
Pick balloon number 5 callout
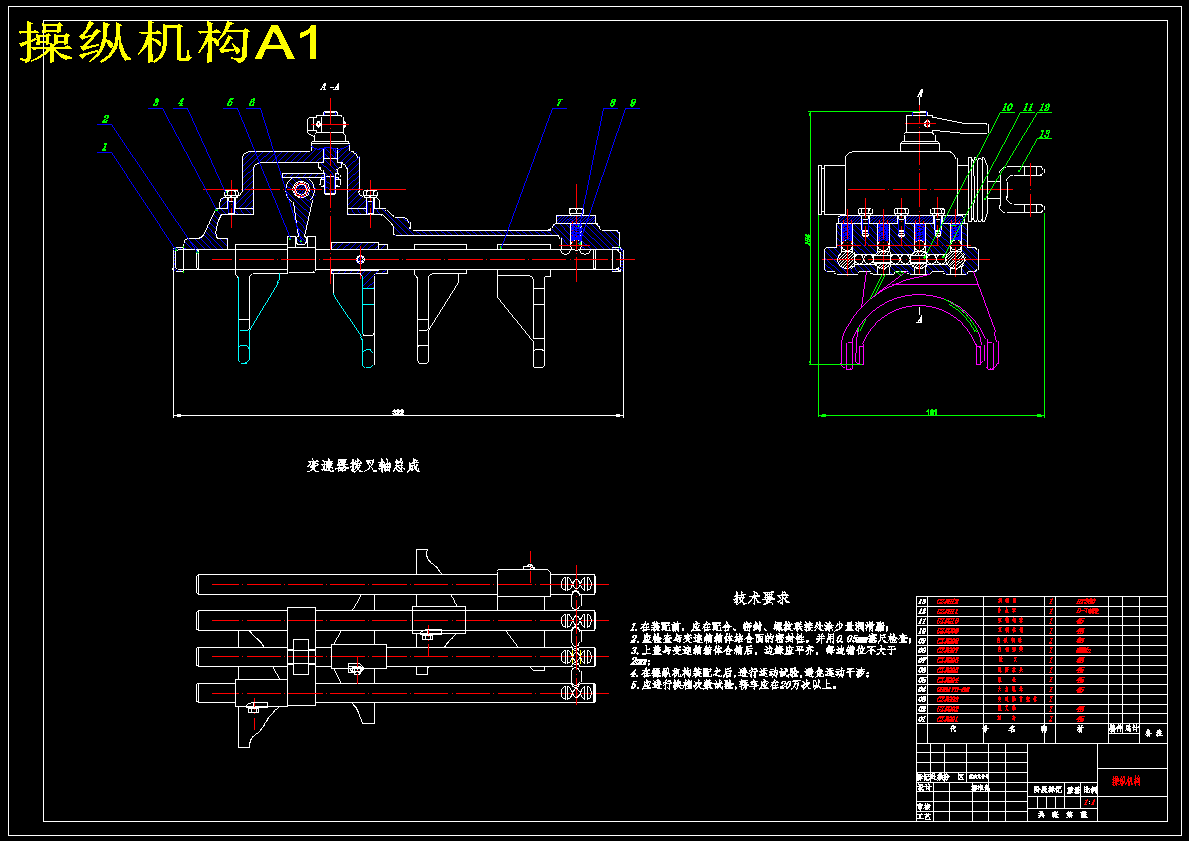231,102
